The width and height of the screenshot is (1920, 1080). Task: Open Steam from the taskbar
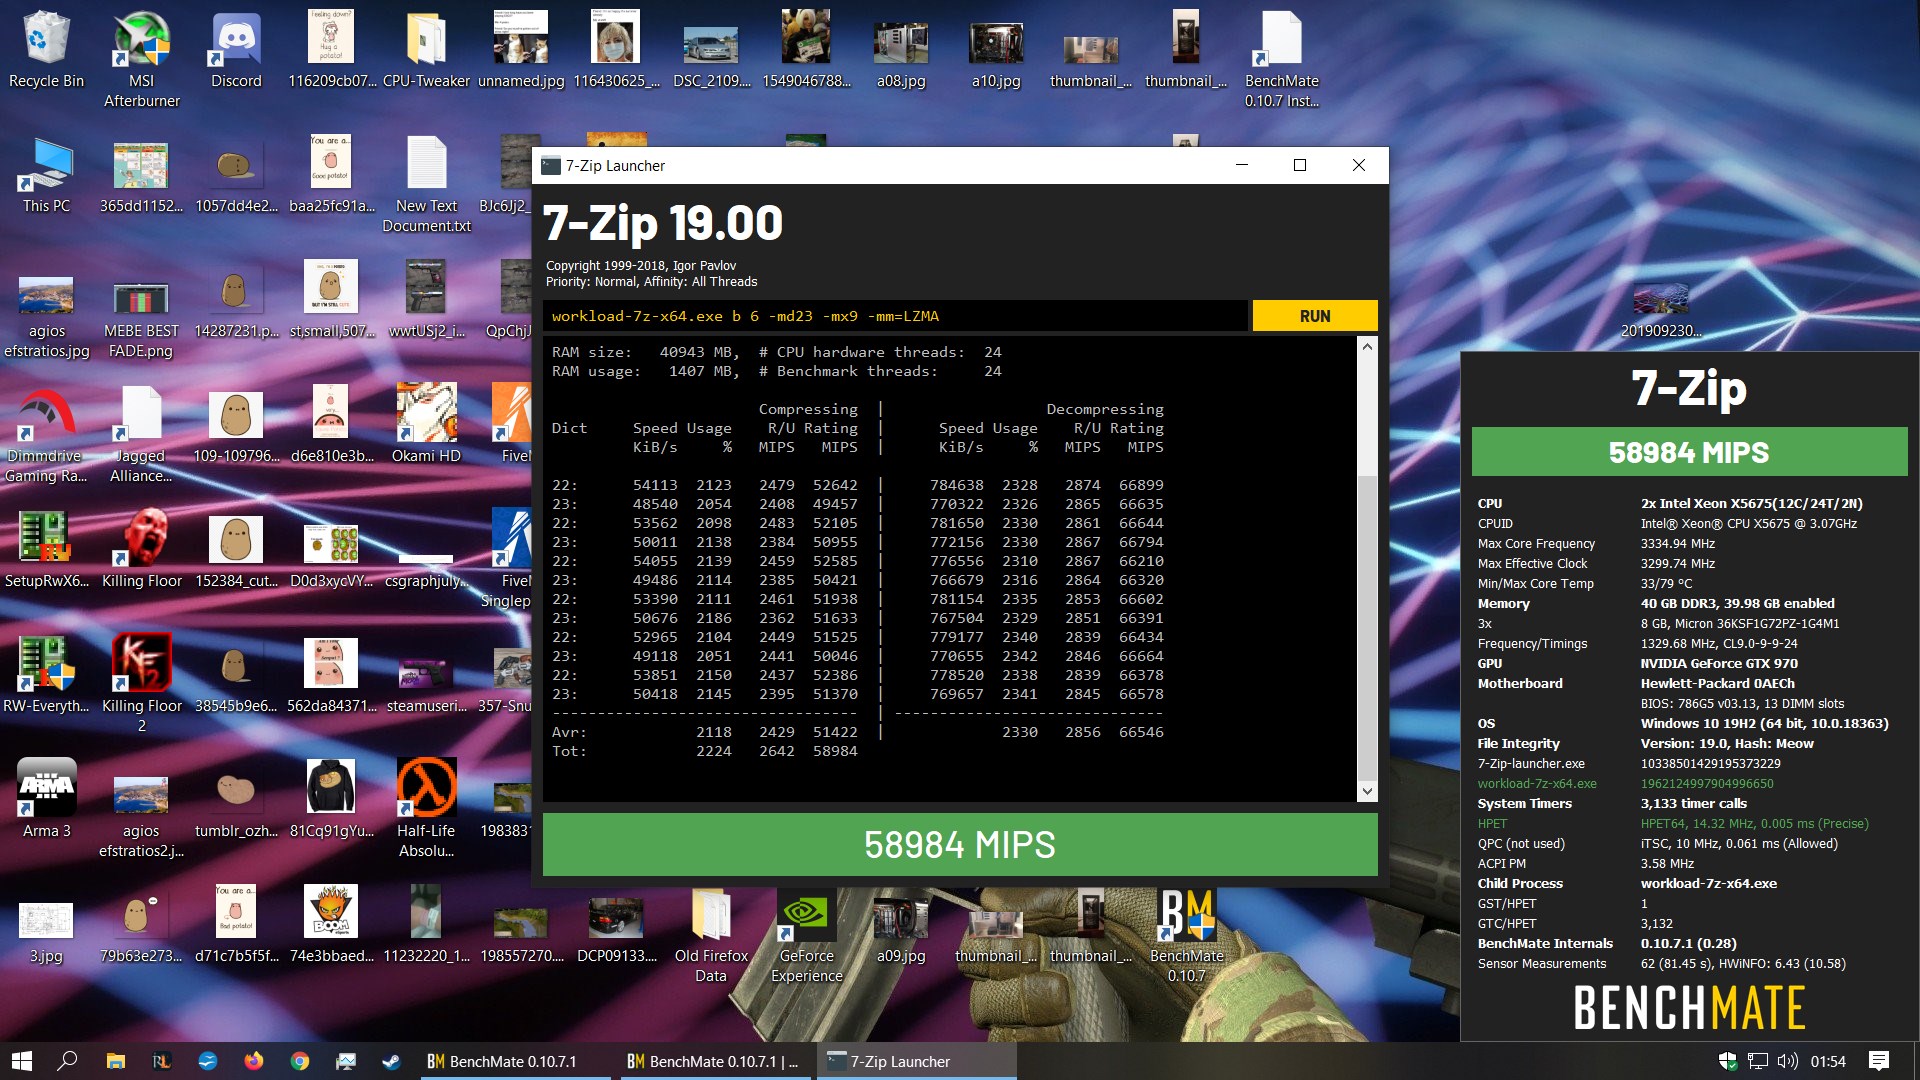[x=391, y=1061]
